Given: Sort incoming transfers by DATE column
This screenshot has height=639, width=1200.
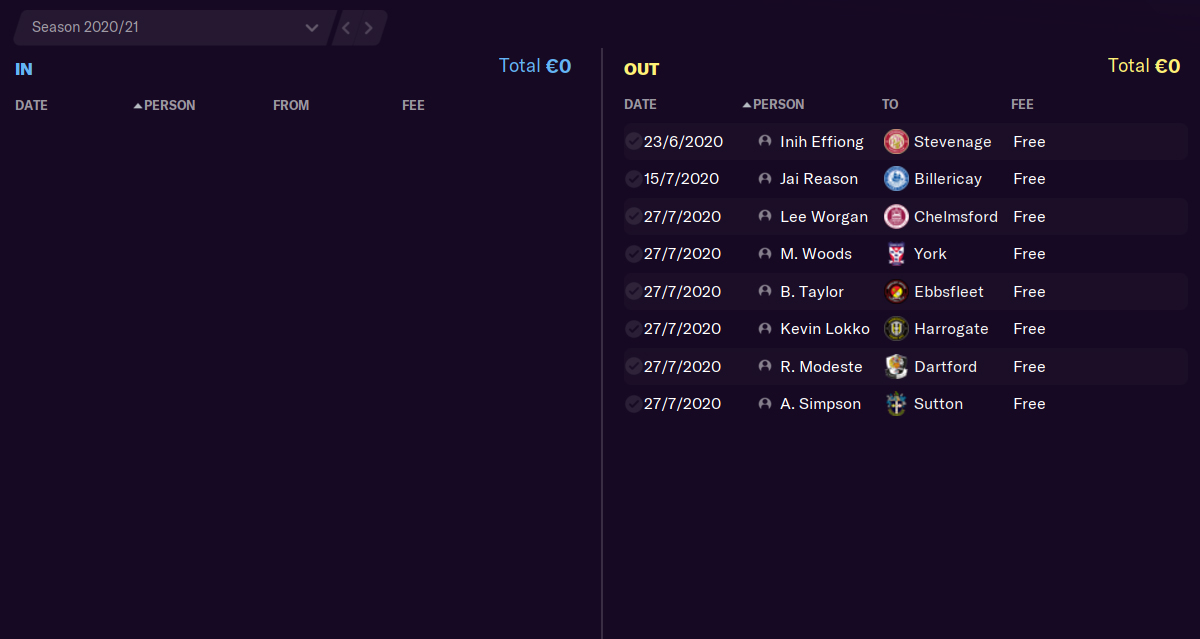Looking at the screenshot, I should click(x=31, y=105).
